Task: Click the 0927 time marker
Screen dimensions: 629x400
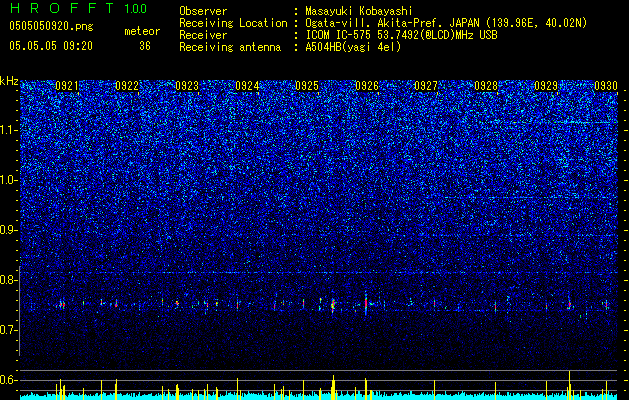Action: (x=426, y=86)
